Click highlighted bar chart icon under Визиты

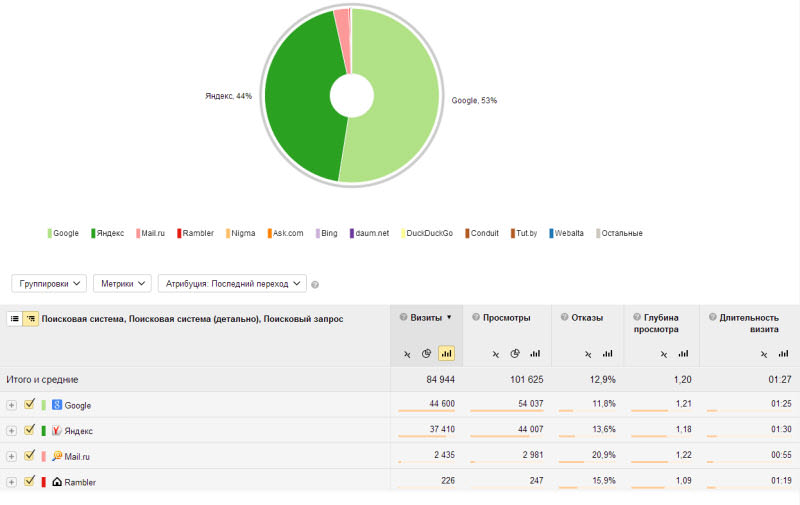pyautogui.click(x=446, y=353)
